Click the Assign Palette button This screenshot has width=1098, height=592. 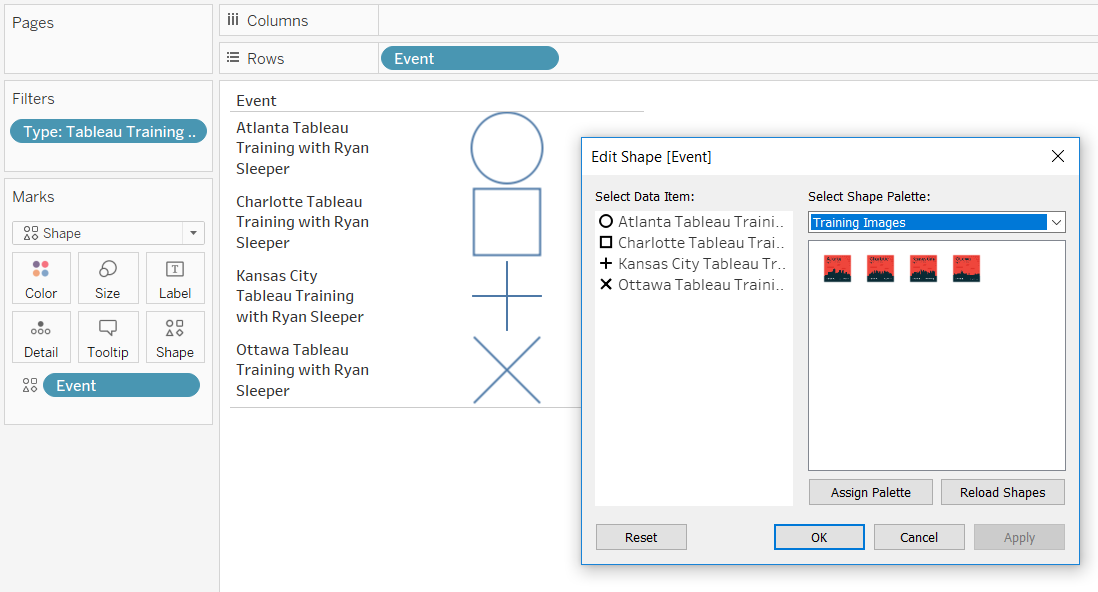click(870, 492)
